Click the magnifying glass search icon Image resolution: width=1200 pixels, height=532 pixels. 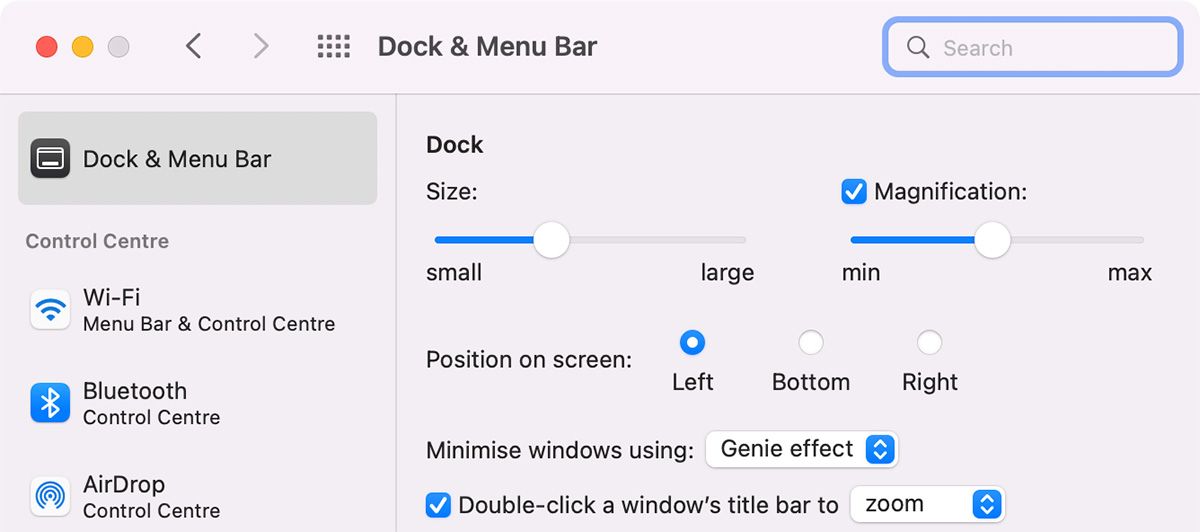[x=917, y=48]
